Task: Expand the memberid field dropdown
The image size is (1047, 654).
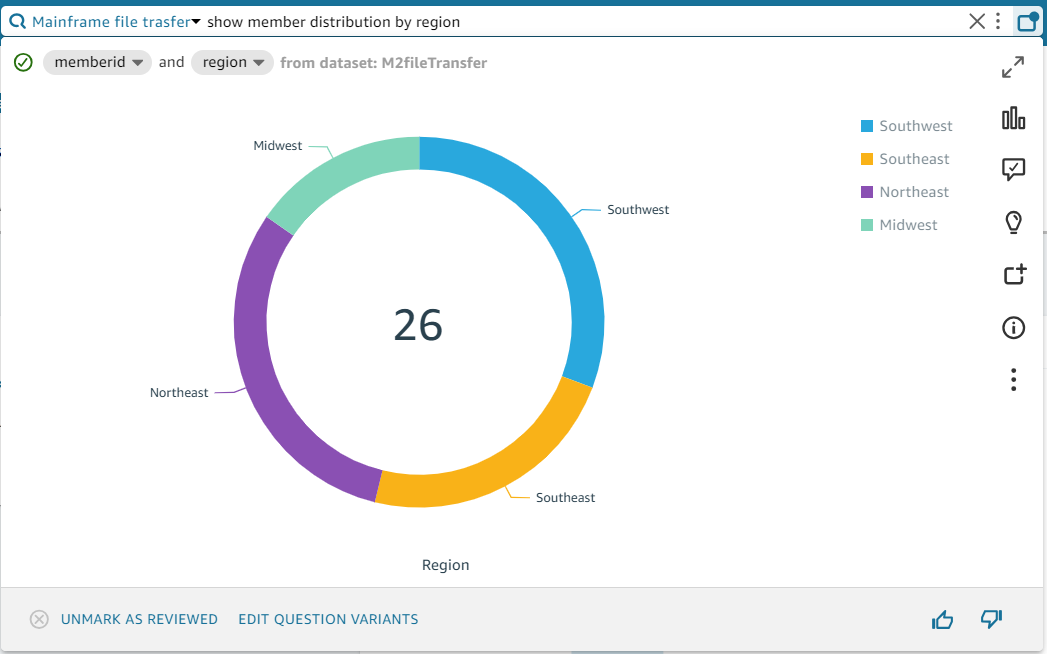Action: tap(98, 62)
